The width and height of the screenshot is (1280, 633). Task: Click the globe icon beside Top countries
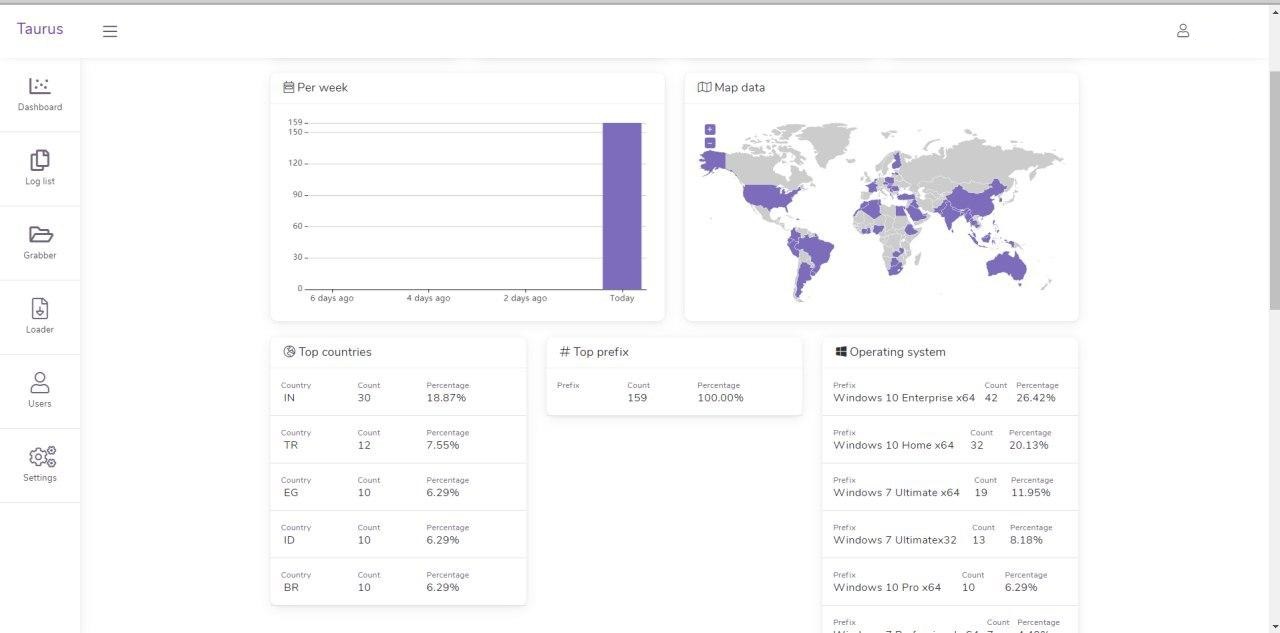pyautogui.click(x=290, y=352)
